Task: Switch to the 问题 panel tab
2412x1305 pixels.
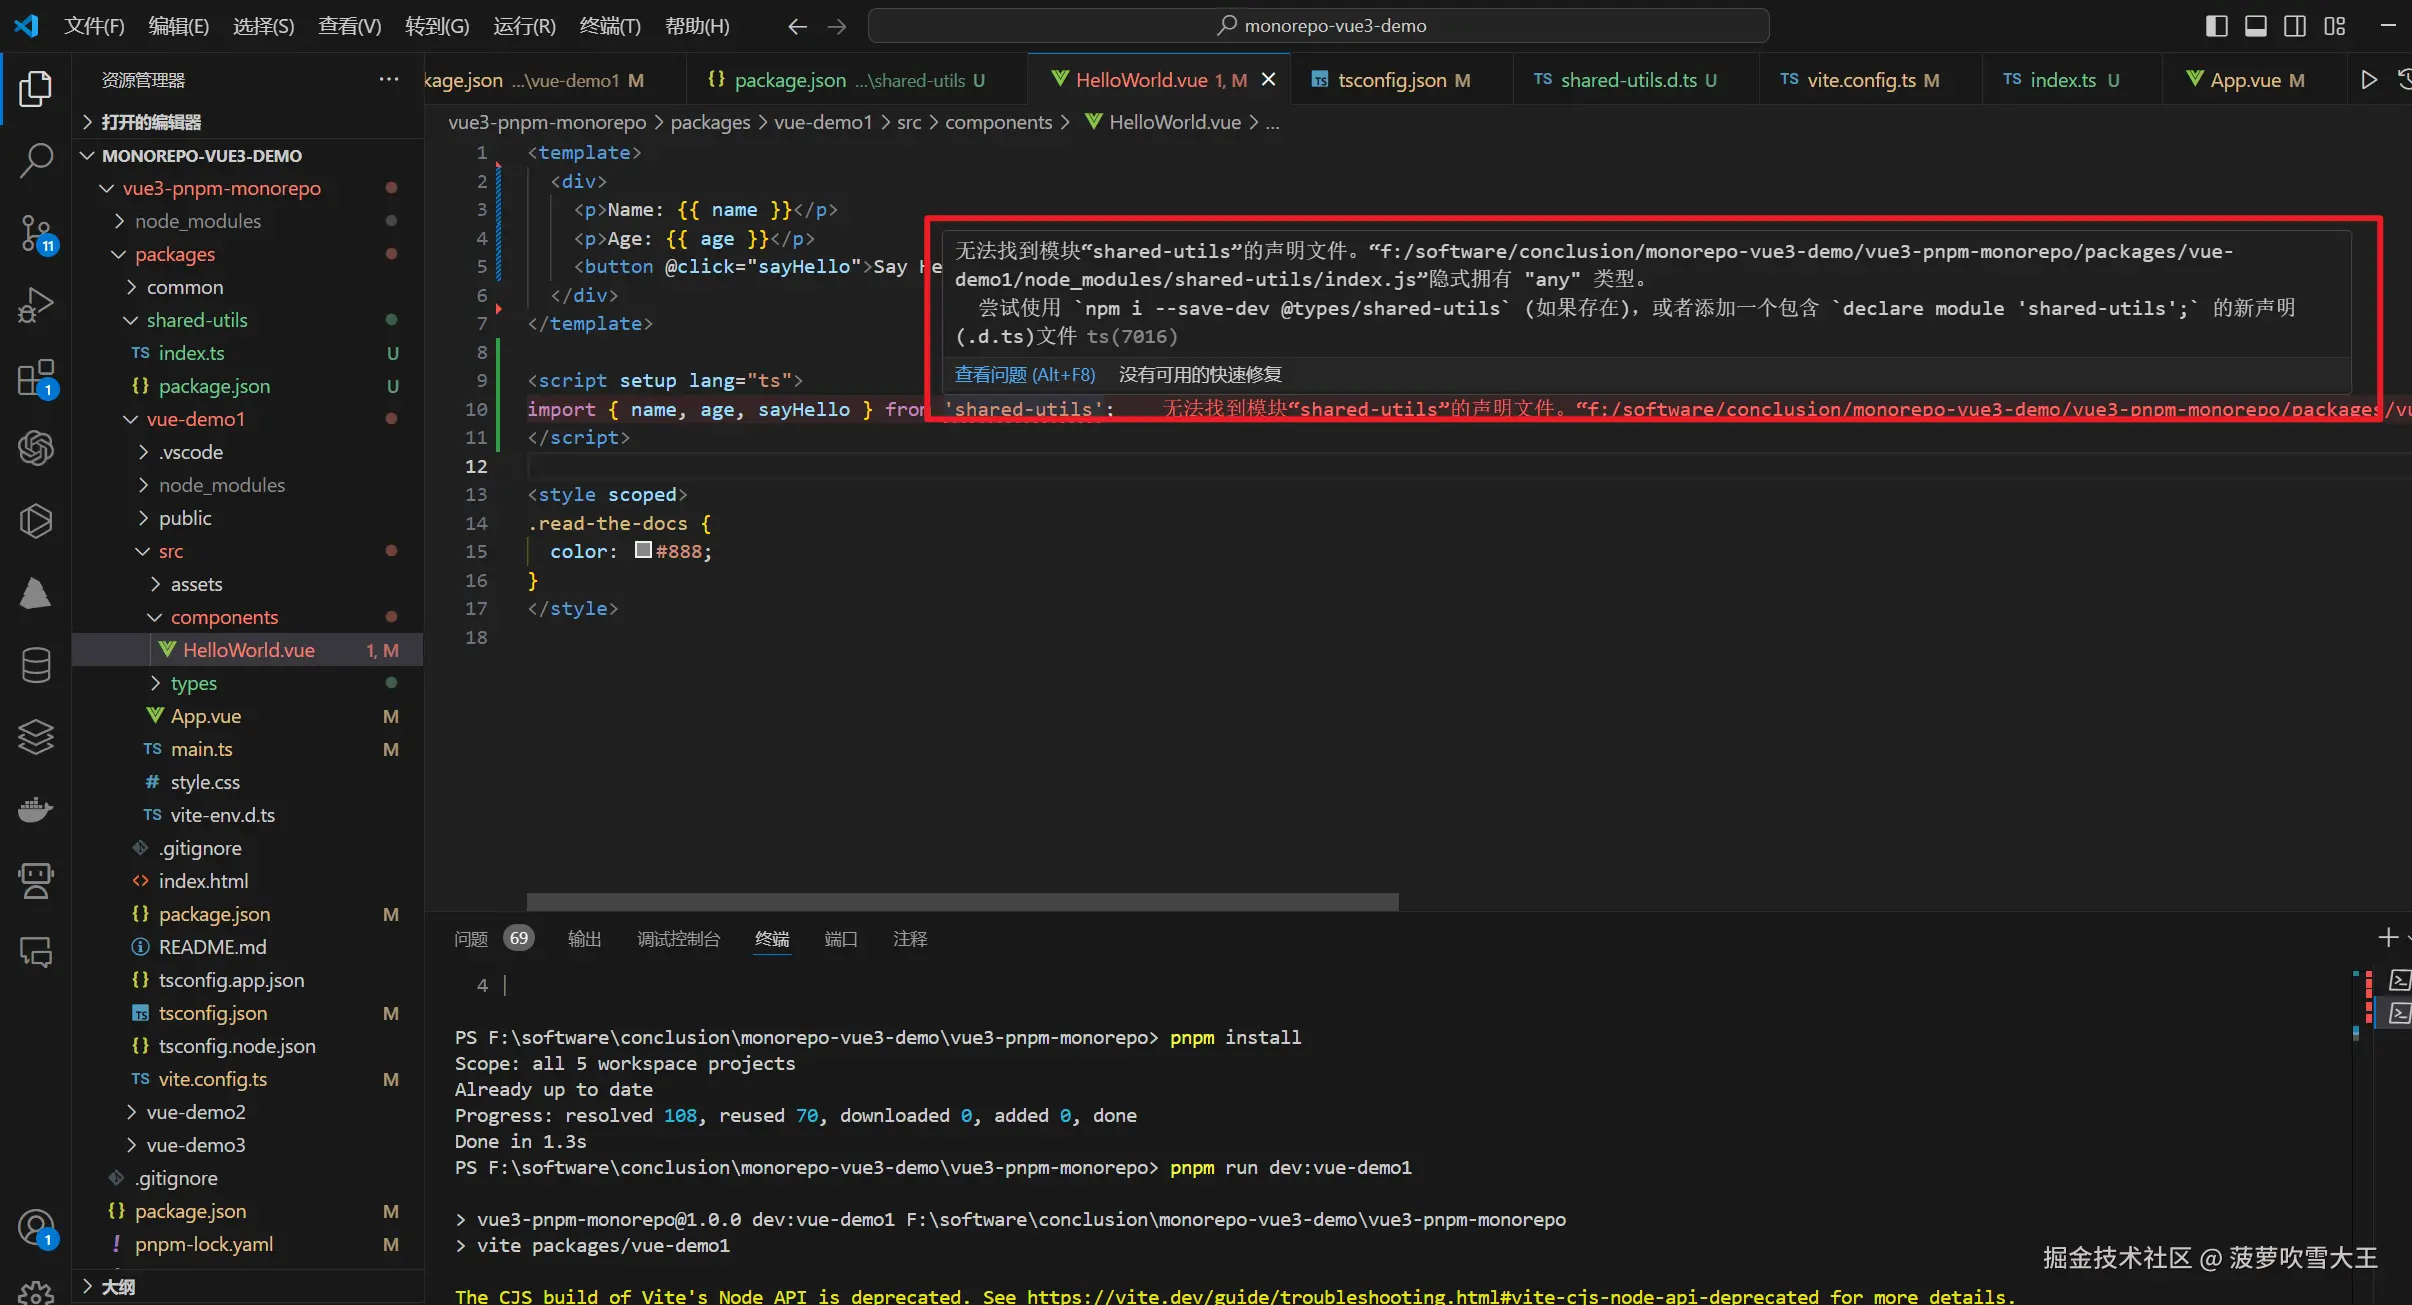Action: (x=471, y=939)
